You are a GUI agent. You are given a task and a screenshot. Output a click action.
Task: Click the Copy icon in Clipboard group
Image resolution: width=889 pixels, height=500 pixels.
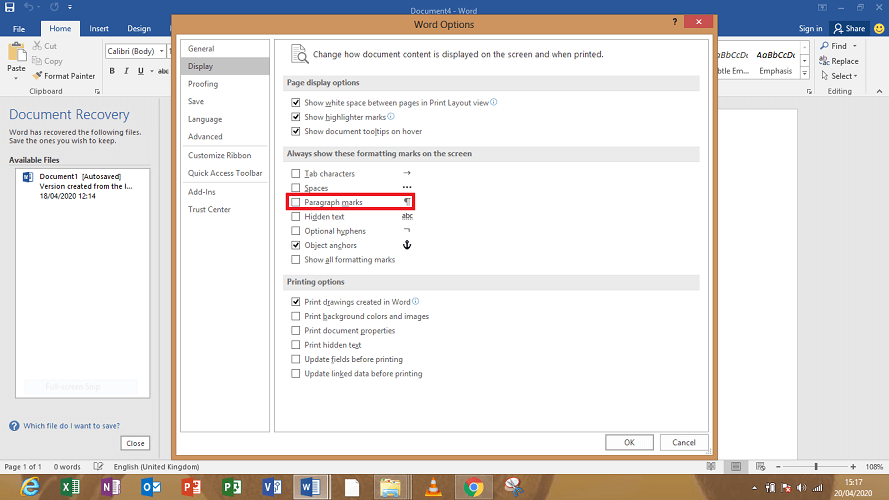point(37,61)
